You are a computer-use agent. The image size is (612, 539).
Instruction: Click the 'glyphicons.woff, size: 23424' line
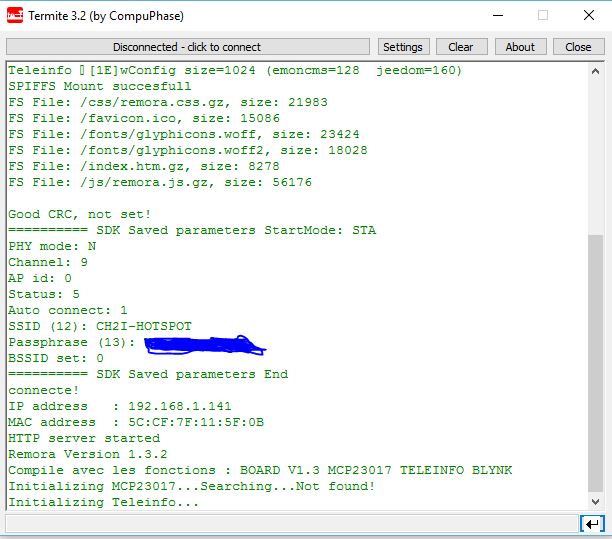click(x=184, y=134)
